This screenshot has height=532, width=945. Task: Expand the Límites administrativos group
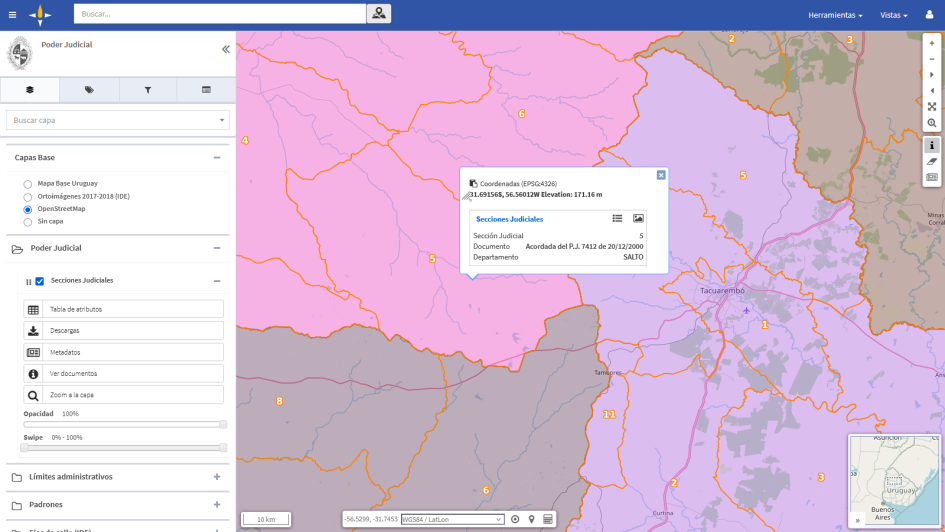217,477
